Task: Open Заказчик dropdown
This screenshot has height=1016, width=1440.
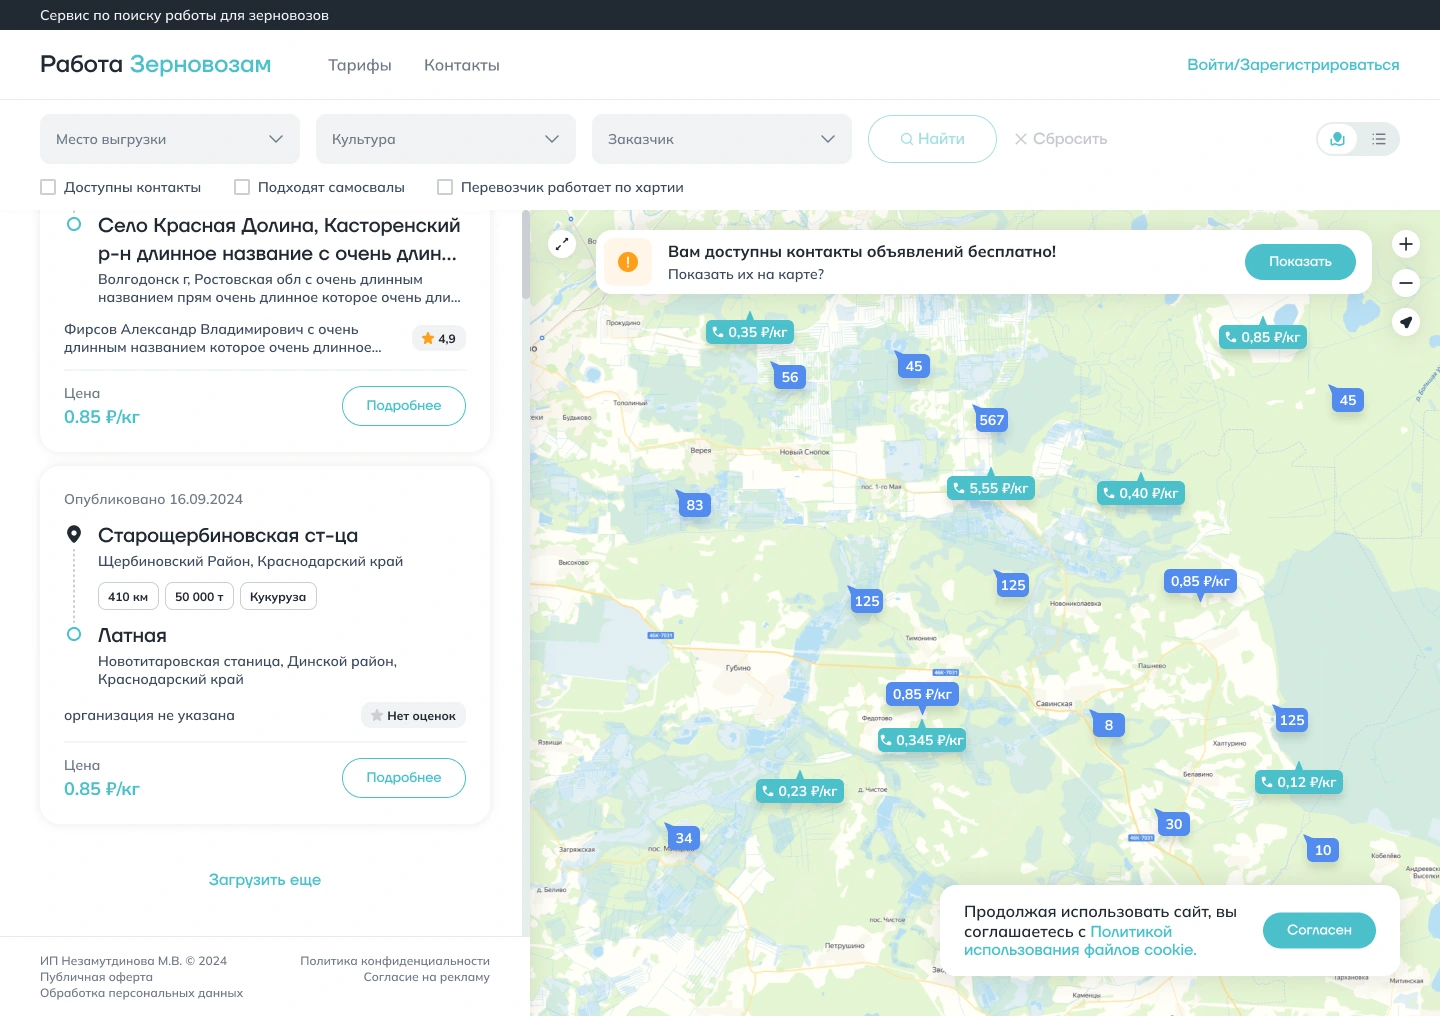Action: [722, 139]
